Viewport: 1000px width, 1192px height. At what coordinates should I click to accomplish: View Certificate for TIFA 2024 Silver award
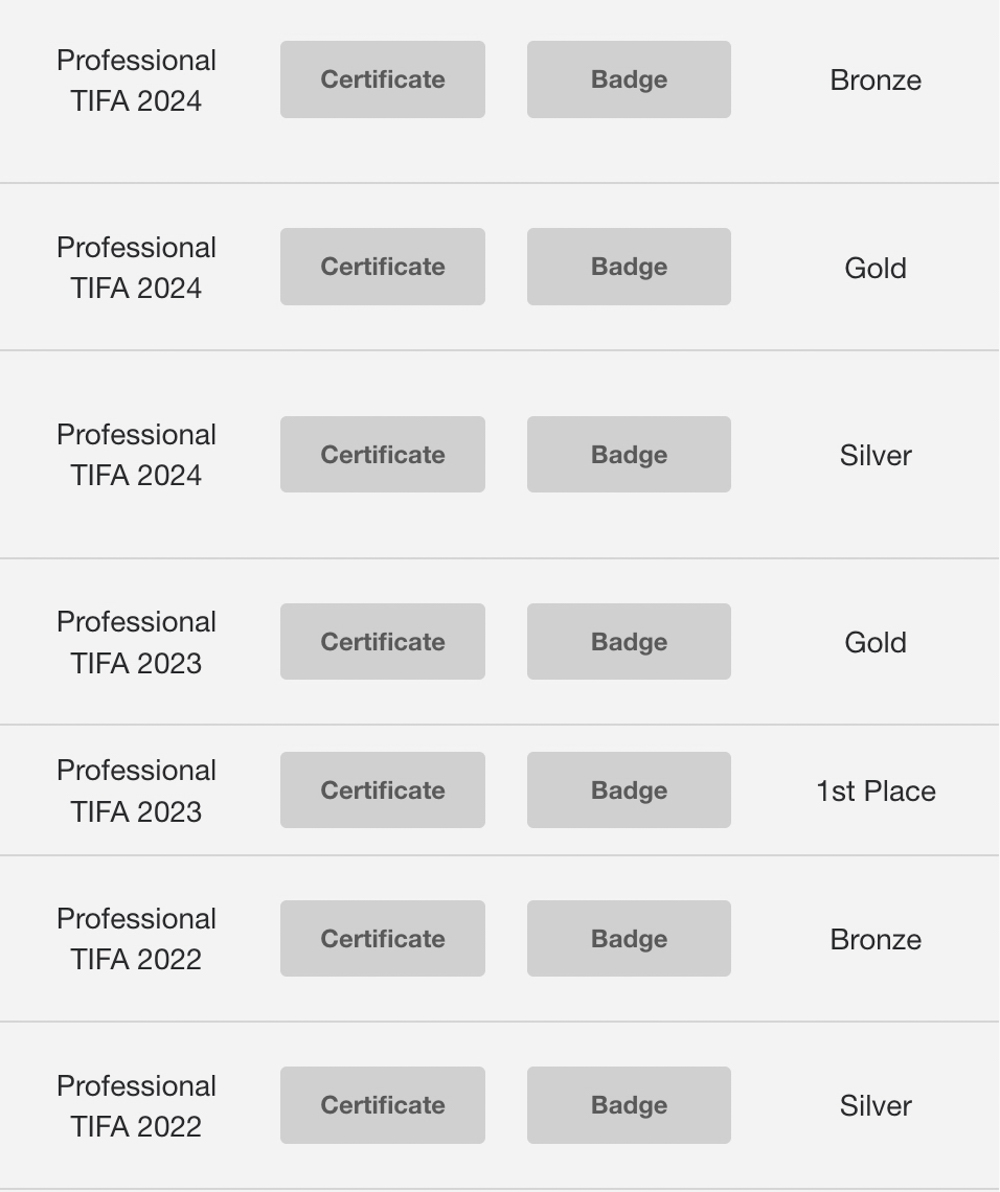(383, 455)
